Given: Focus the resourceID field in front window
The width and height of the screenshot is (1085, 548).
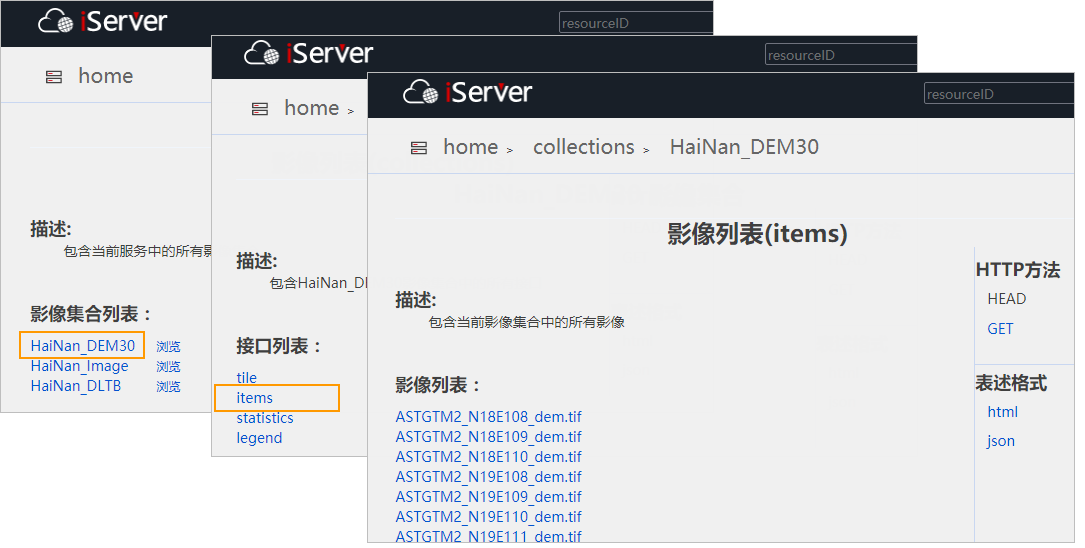Looking at the screenshot, I should (x=997, y=94).
